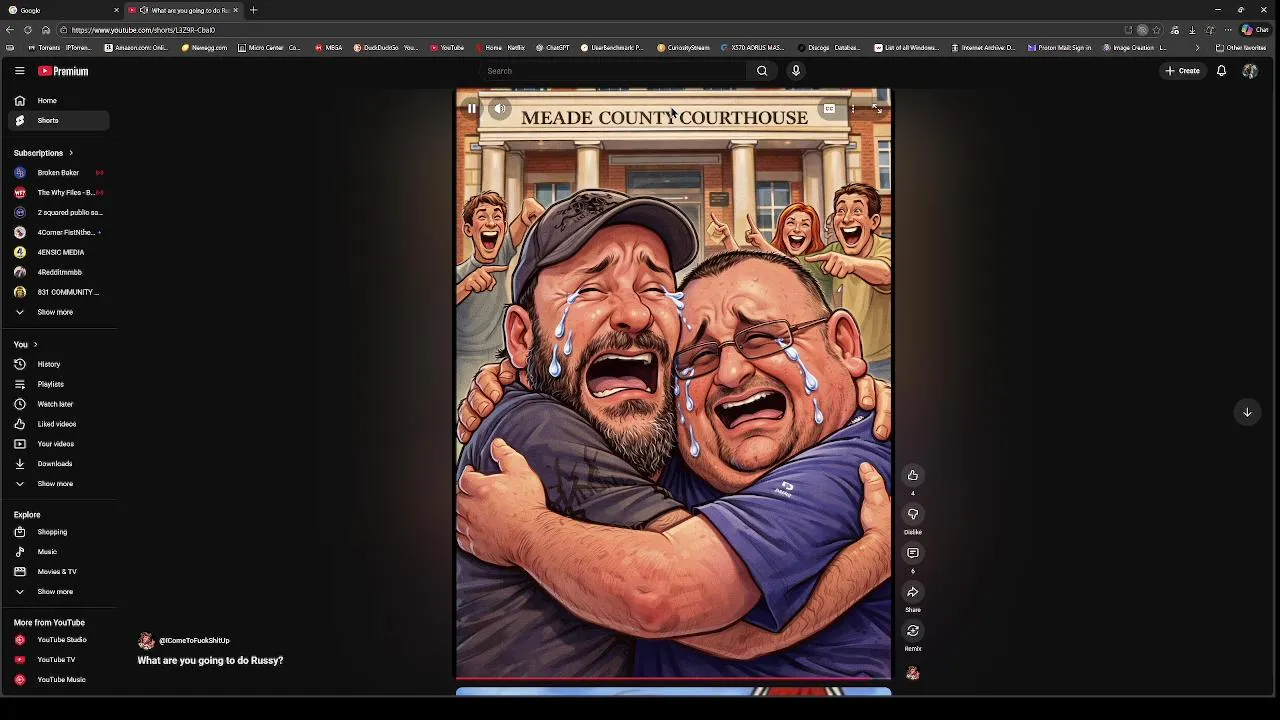Image resolution: width=1280 pixels, height=720 pixels.
Task: Open The Why Files subscription
Action: click(59, 193)
